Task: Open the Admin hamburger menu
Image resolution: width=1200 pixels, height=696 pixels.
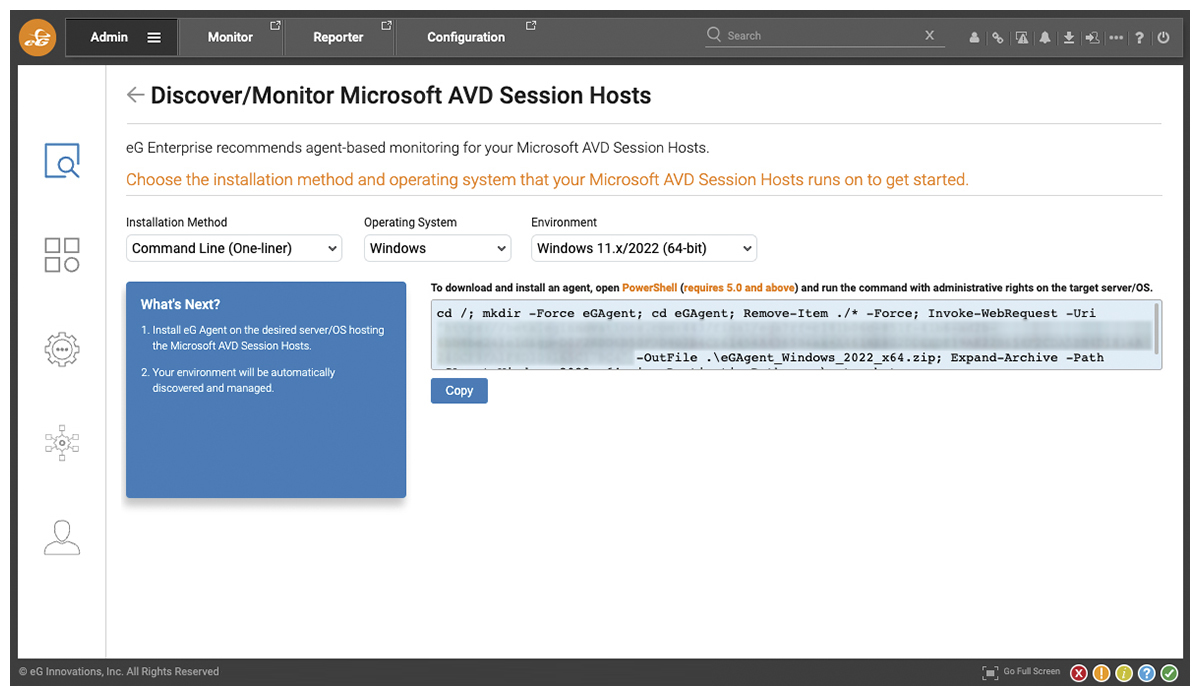Action: pyautogui.click(x=154, y=37)
